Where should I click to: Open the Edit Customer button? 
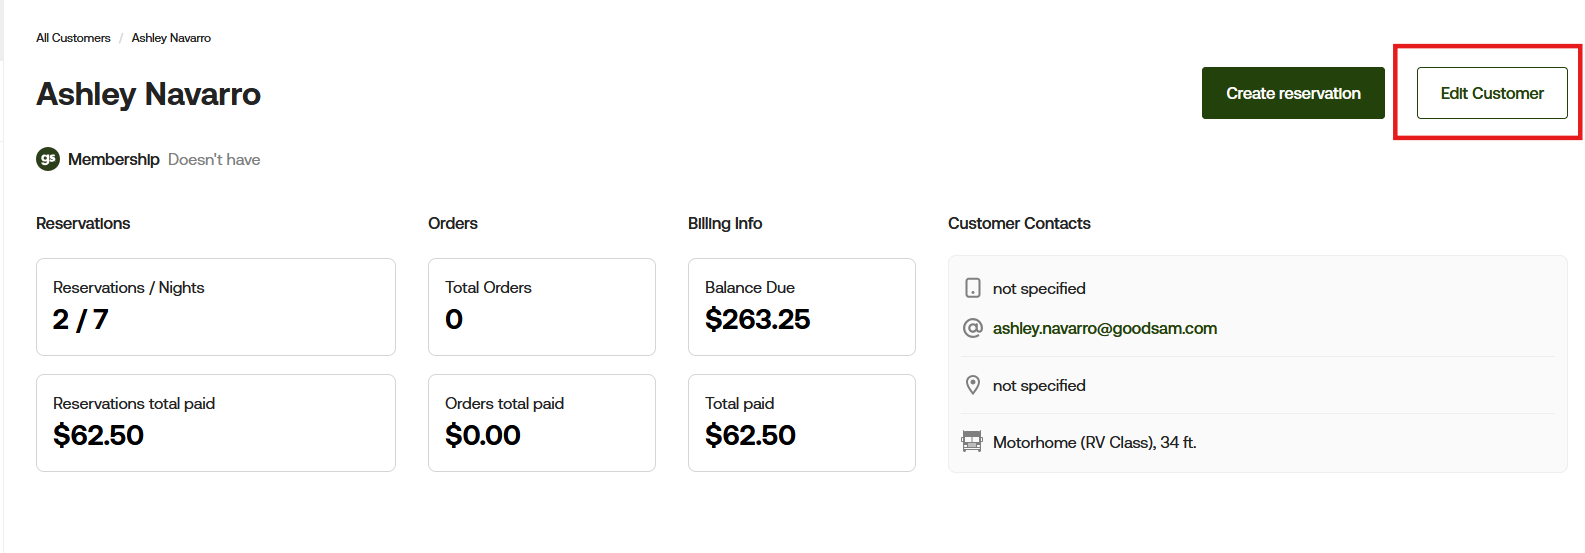point(1491,93)
